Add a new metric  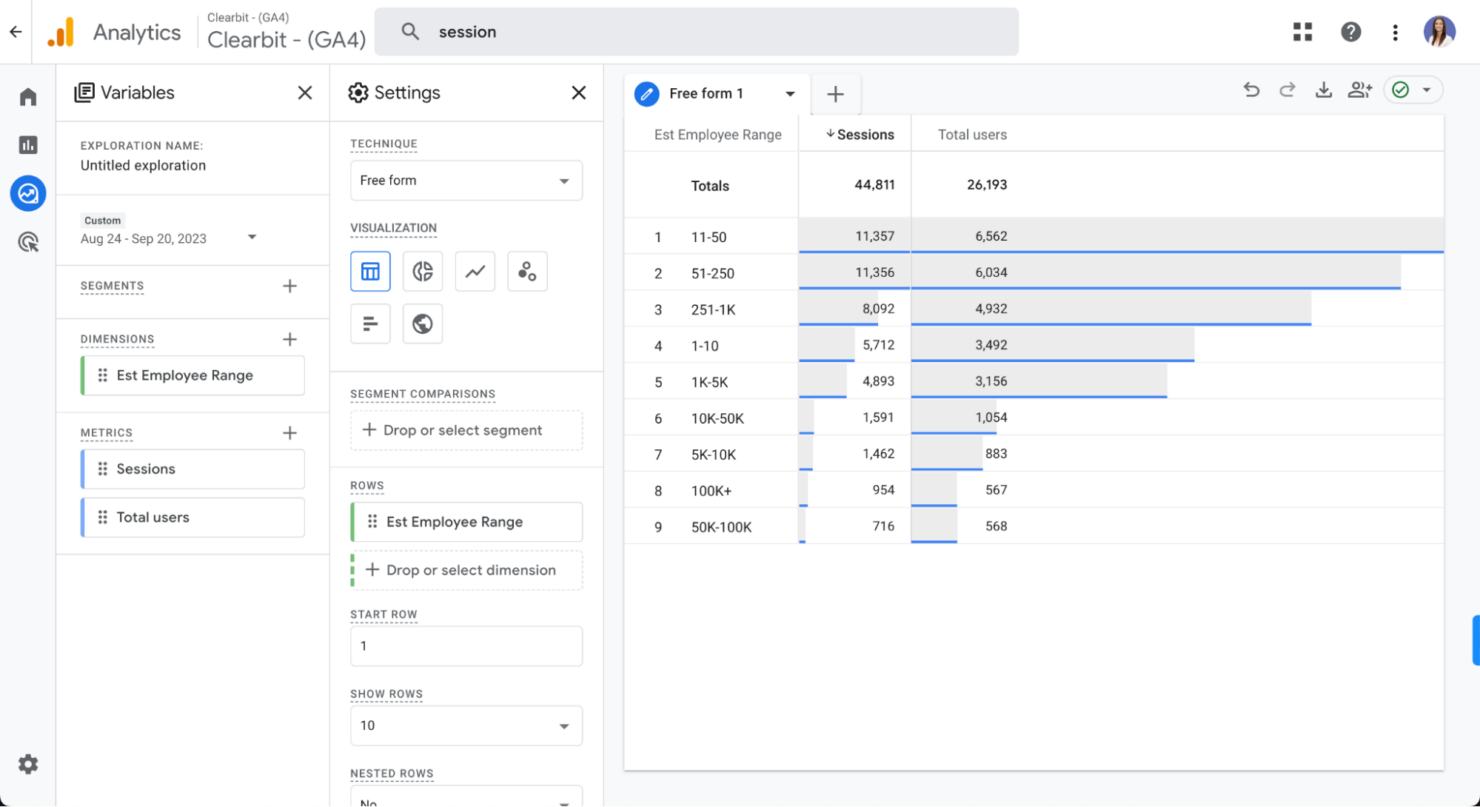coord(290,433)
